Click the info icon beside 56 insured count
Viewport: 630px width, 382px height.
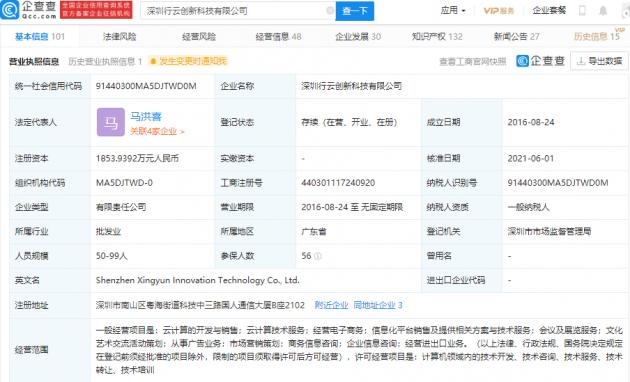coord(317,256)
